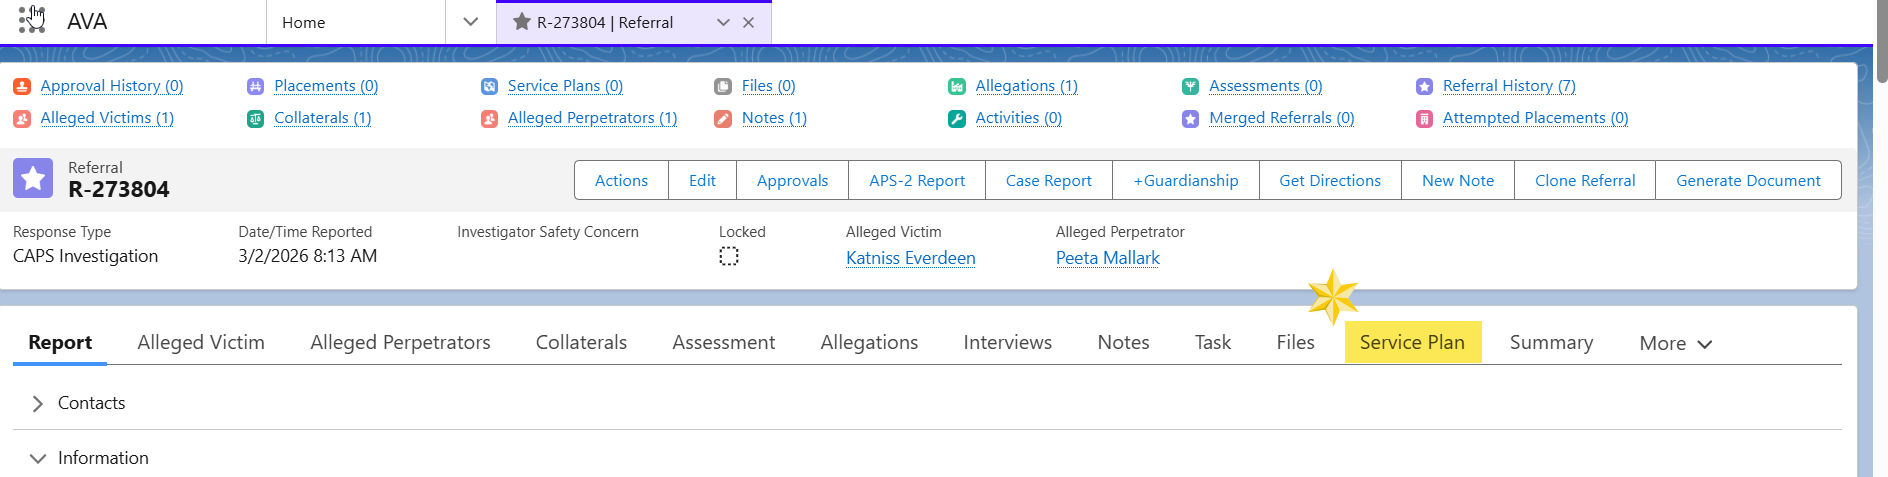Image resolution: width=1888 pixels, height=477 pixels.
Task: Open the Attempted Placements (0) link
Action: [1535, 118]
